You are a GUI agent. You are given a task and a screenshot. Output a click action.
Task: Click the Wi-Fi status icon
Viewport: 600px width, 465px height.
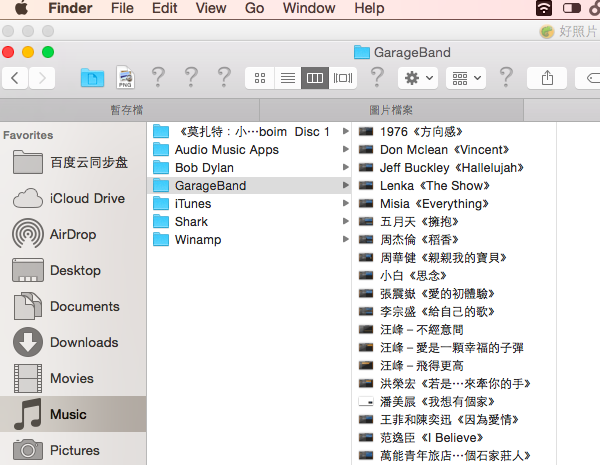click(x=544, y=8)
